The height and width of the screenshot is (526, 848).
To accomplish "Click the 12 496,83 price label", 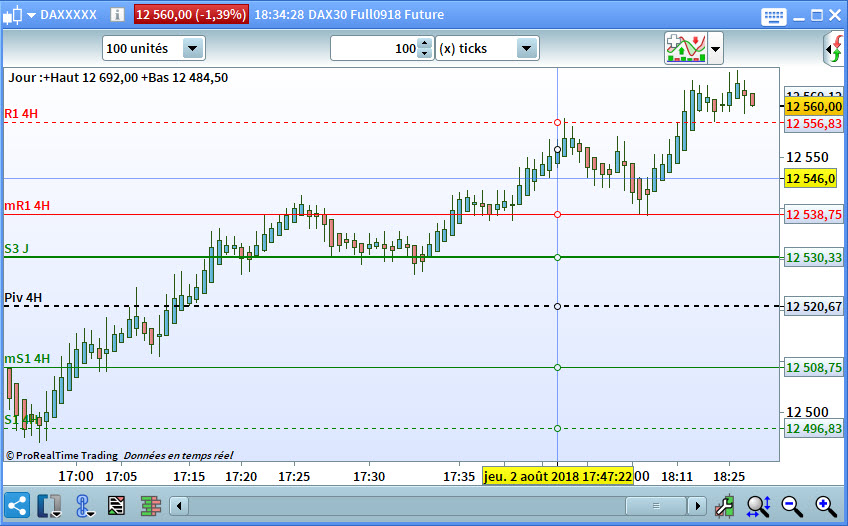I will (813, 429).
